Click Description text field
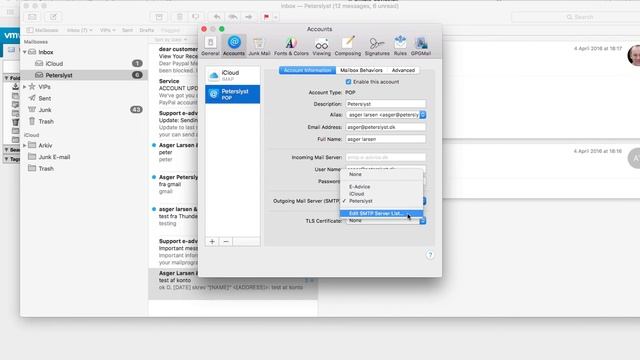640x360 pixels. (x=386, y=104)
